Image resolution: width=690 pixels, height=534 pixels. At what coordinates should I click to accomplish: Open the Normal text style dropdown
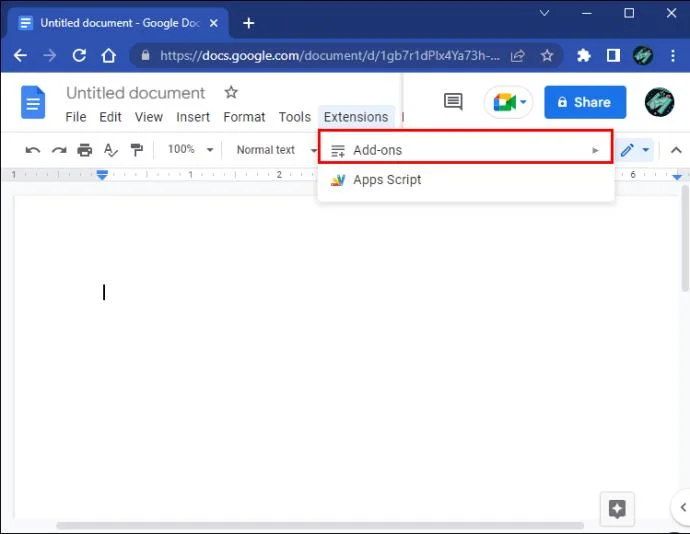pos(277,150)
